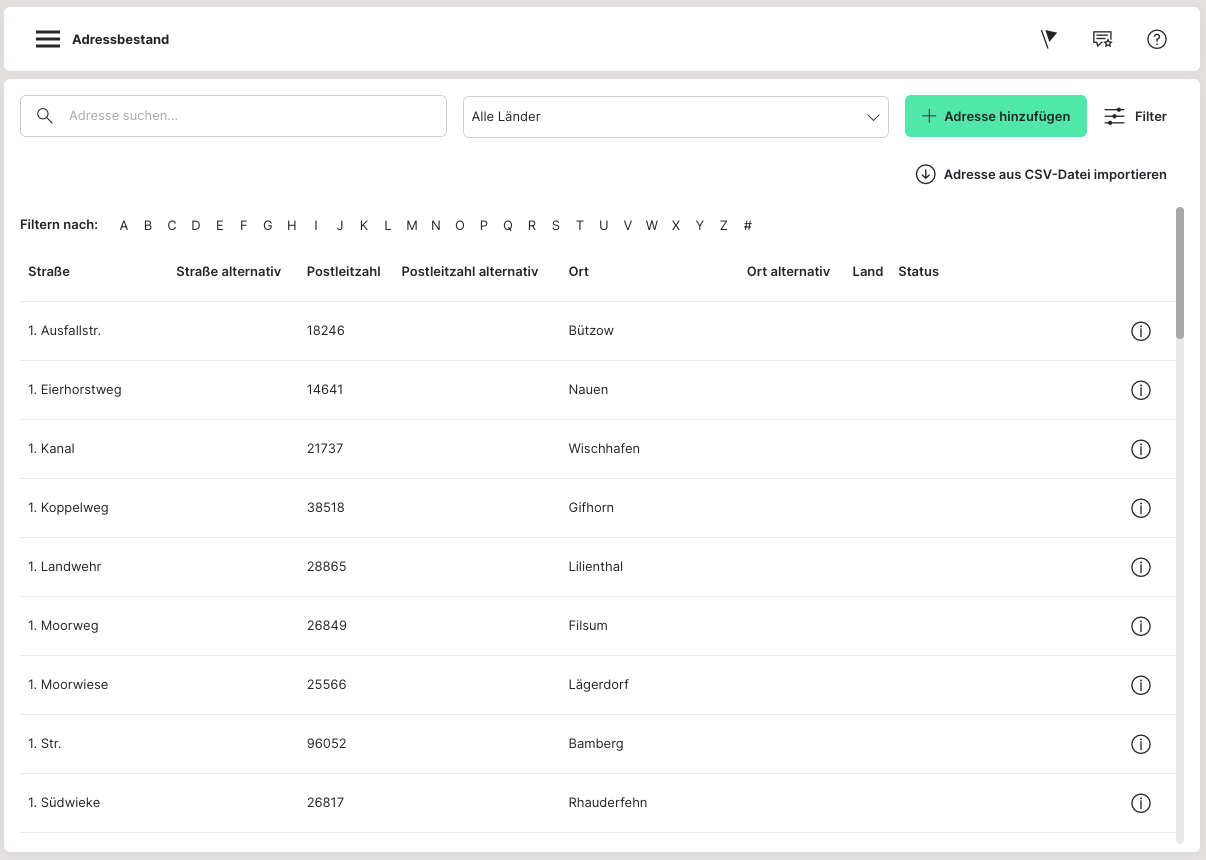
Task: Filter addresses by the # symbol
Action: tap(748, 226)
